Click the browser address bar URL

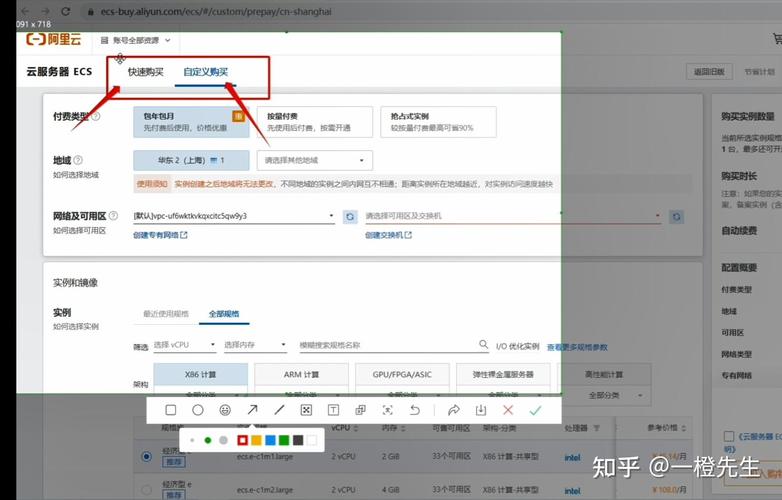coord(216,11)
